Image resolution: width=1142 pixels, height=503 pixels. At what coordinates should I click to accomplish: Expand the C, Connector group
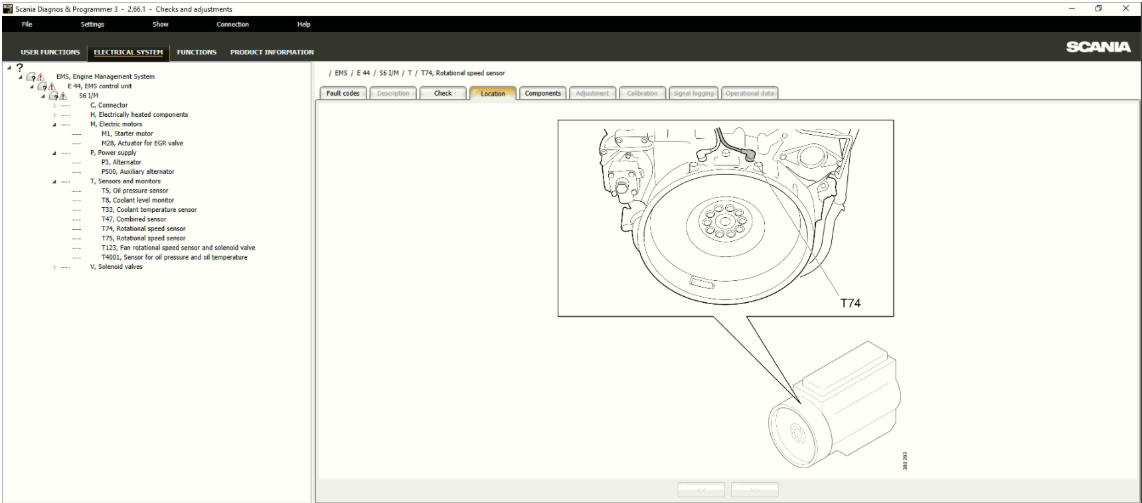pos(55,106)
